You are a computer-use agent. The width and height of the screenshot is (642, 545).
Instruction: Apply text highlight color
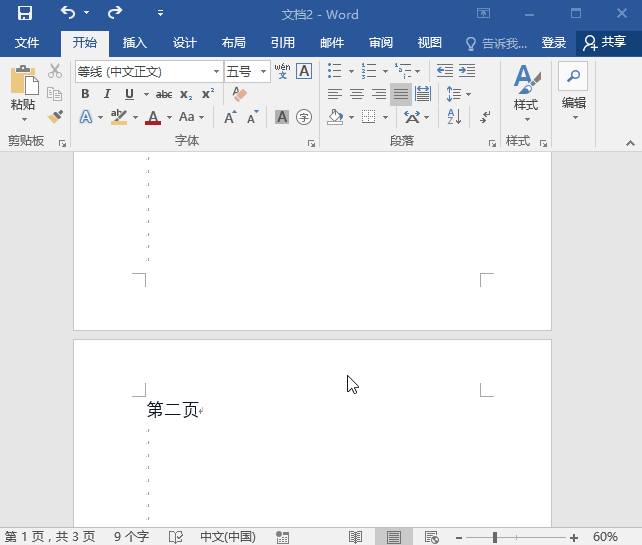(119, 118)
